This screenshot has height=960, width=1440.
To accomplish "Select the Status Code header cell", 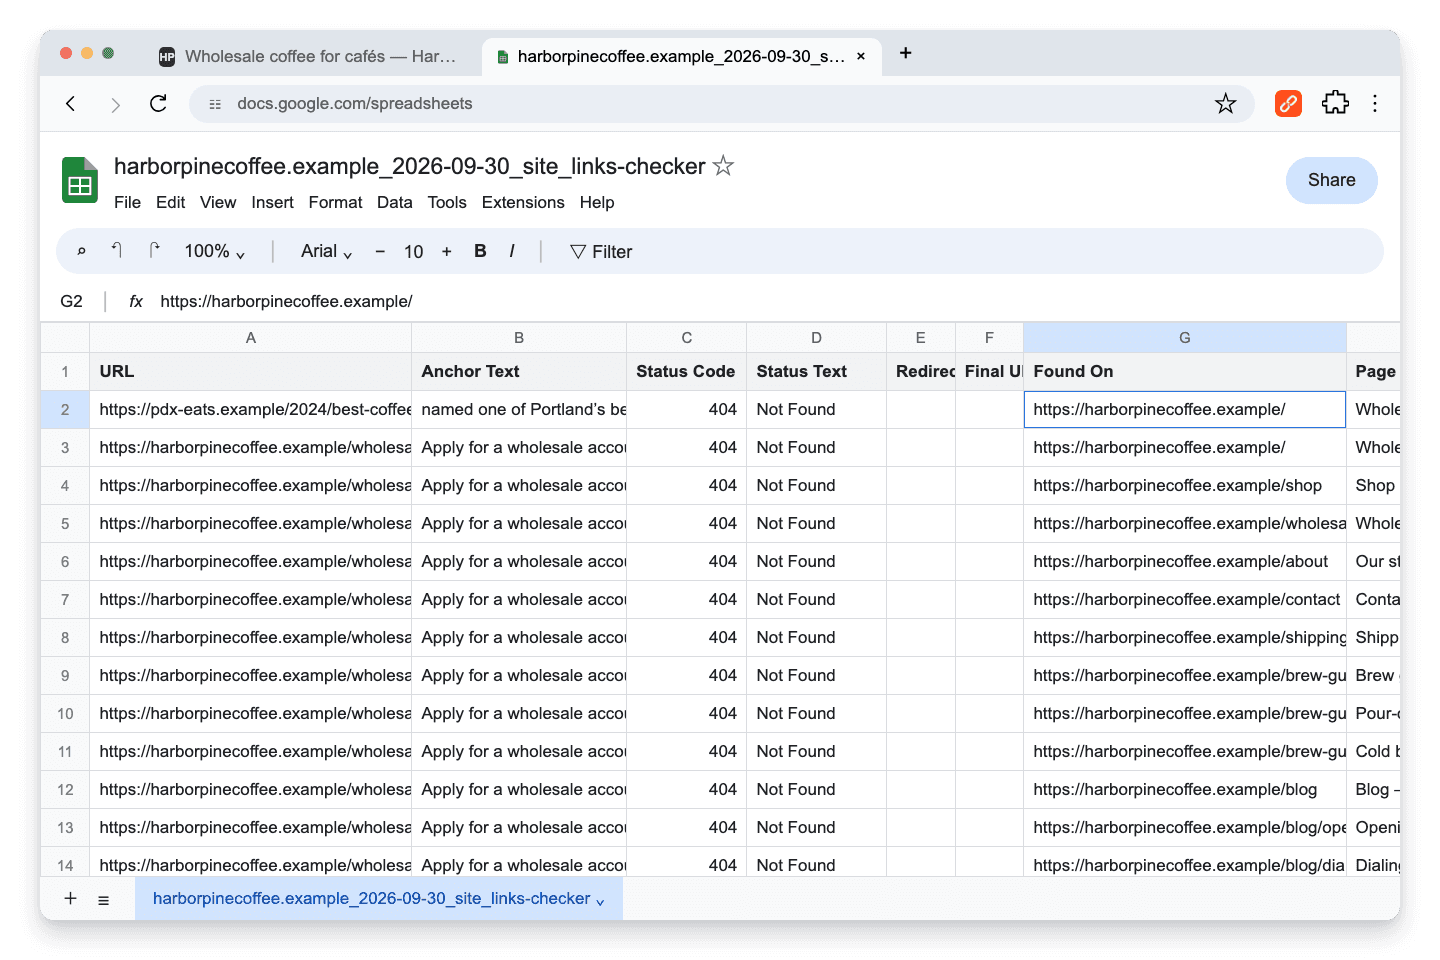I will click(x=686, y=371).
